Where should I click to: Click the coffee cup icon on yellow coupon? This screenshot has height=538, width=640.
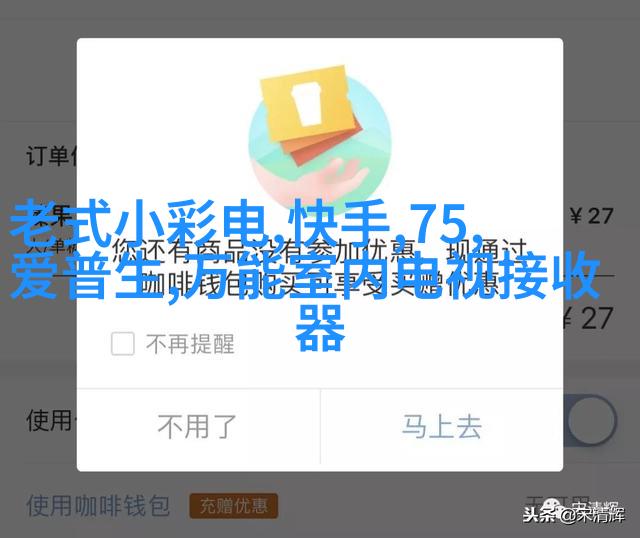click(309, 103)
